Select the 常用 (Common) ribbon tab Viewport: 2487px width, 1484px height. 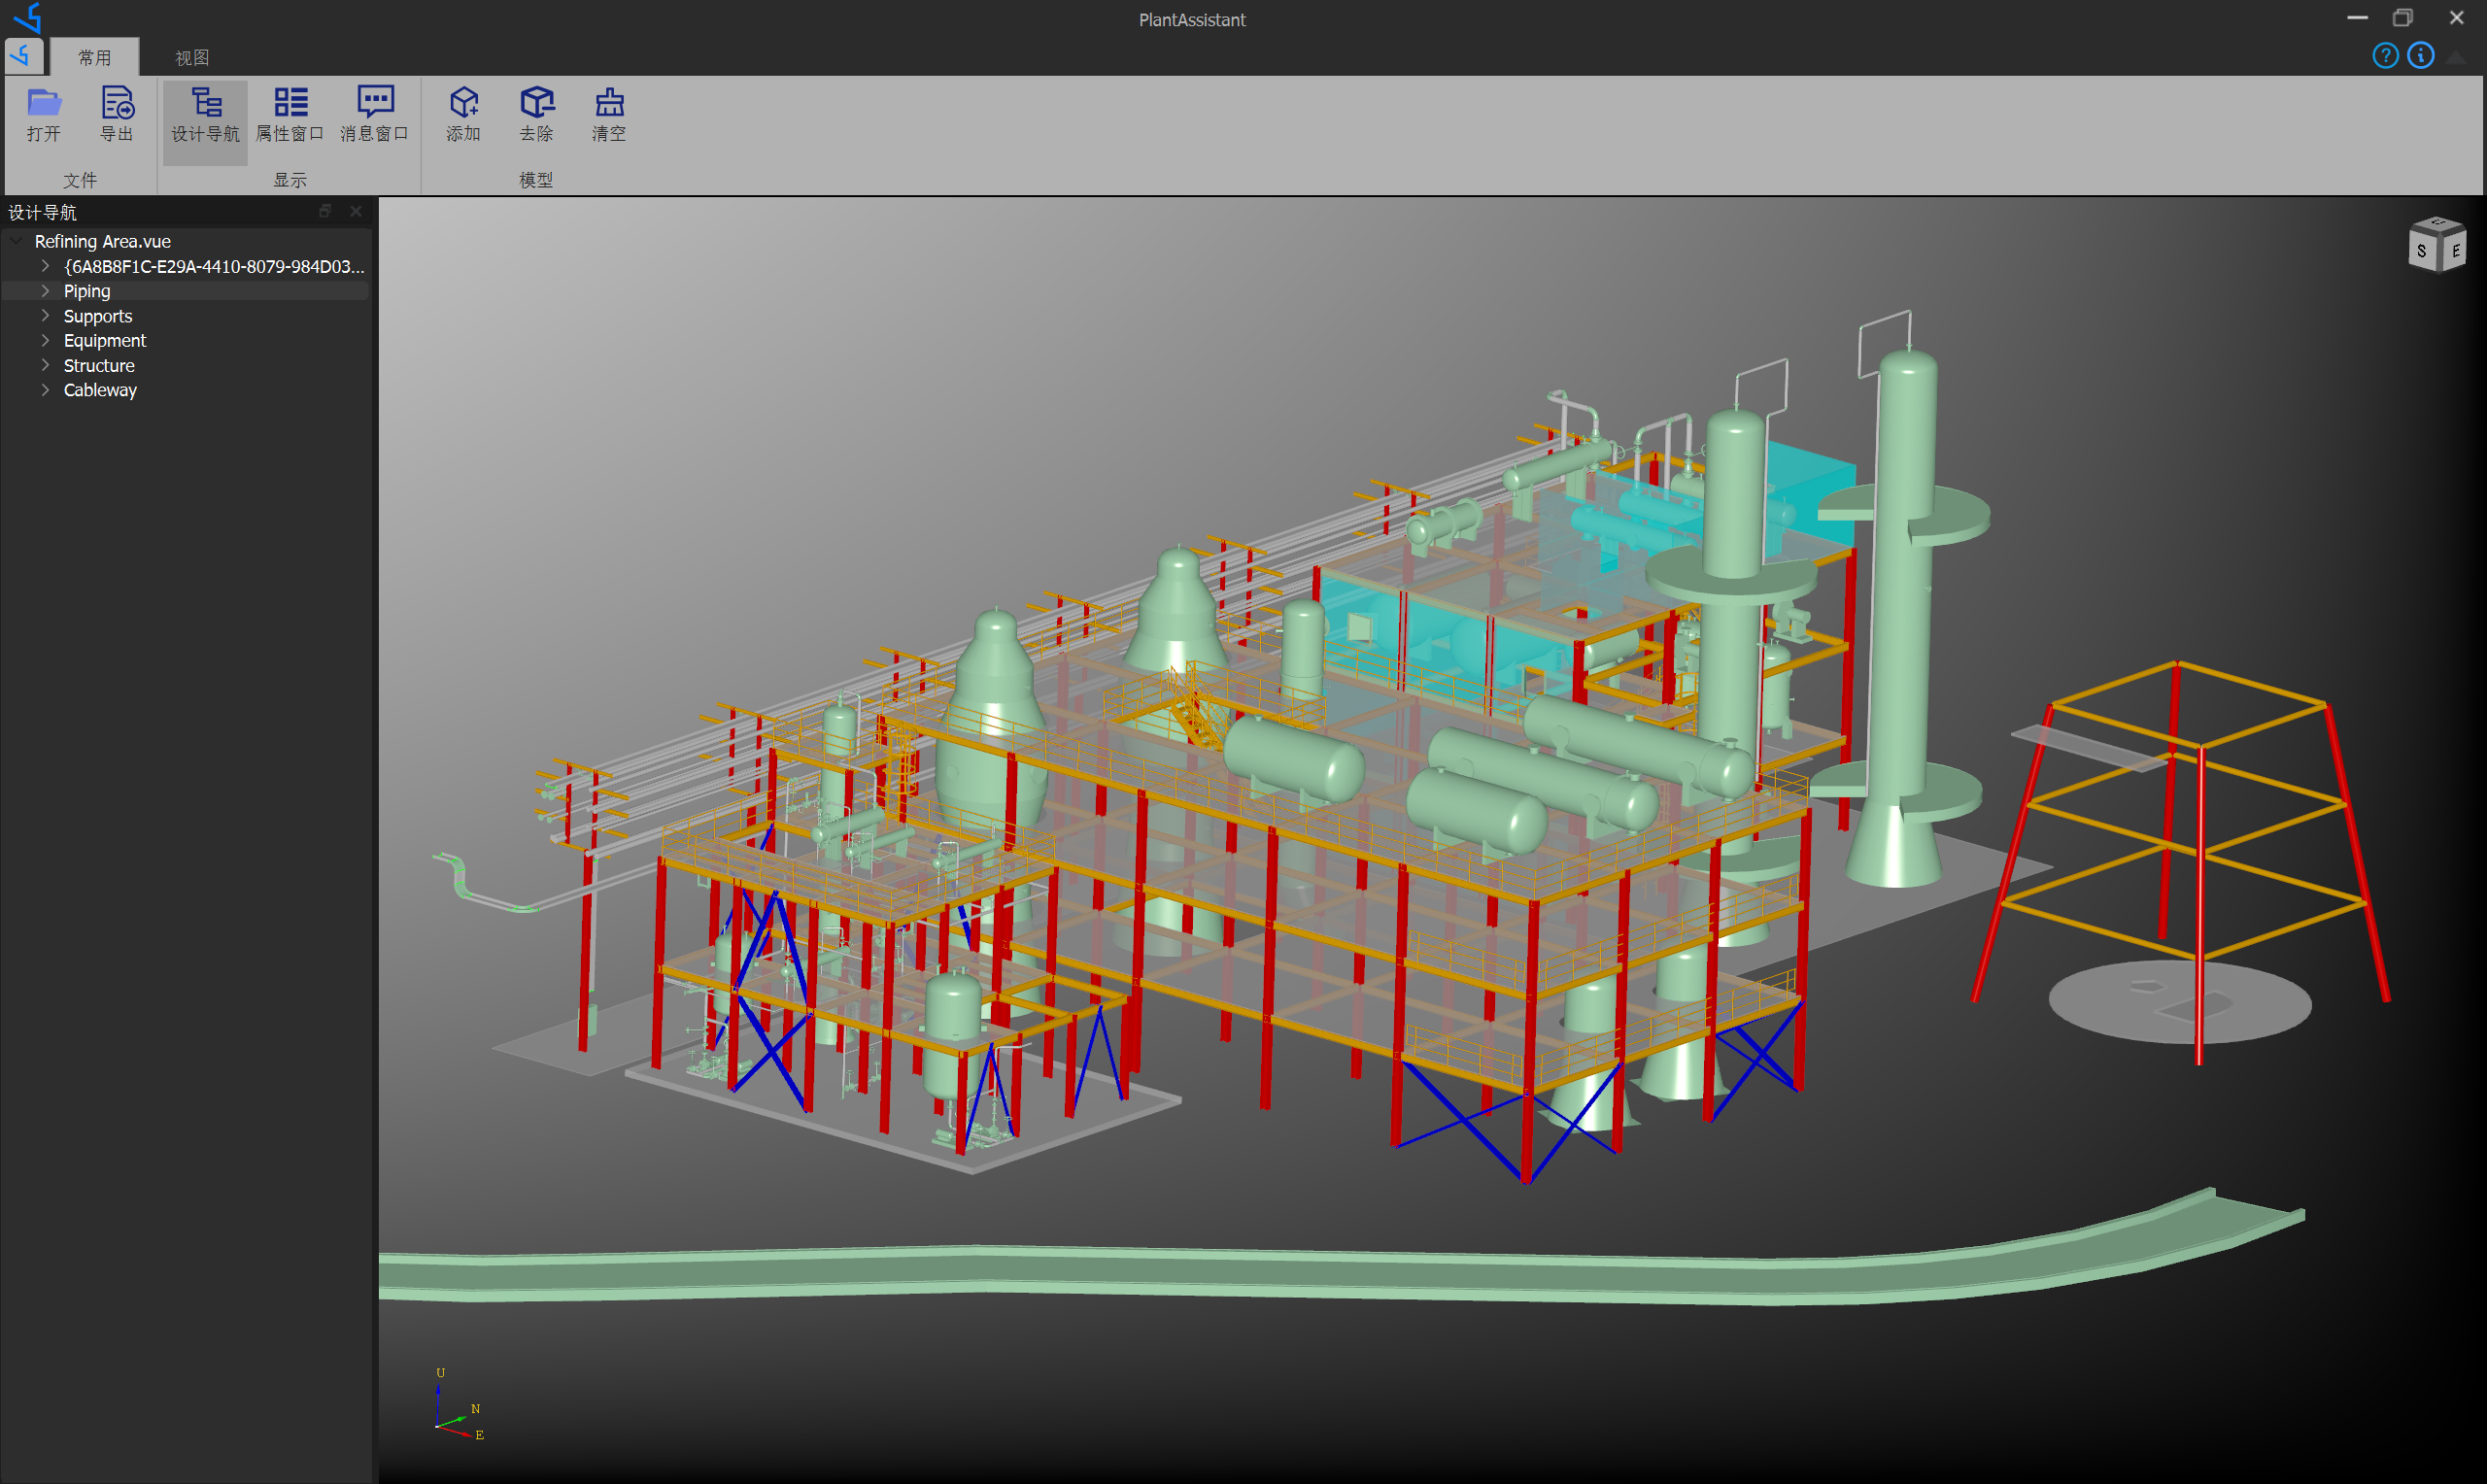tap(95, 58)
